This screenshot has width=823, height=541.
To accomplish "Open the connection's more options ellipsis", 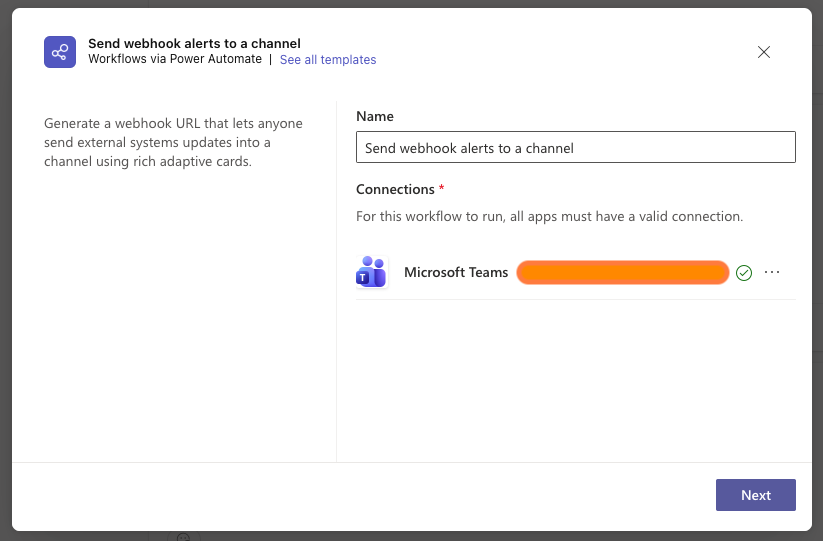I will click(772, 272).
